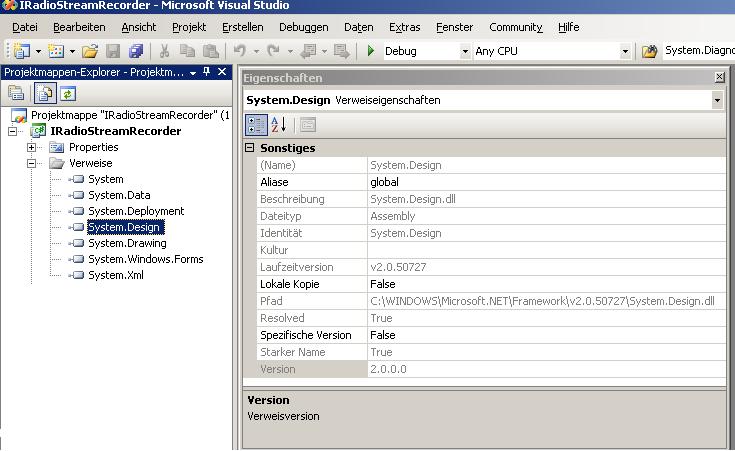This screenshot has width=735, height=451.
Task: Click the Copy icon in toolbar
Action: coord(188,51)
